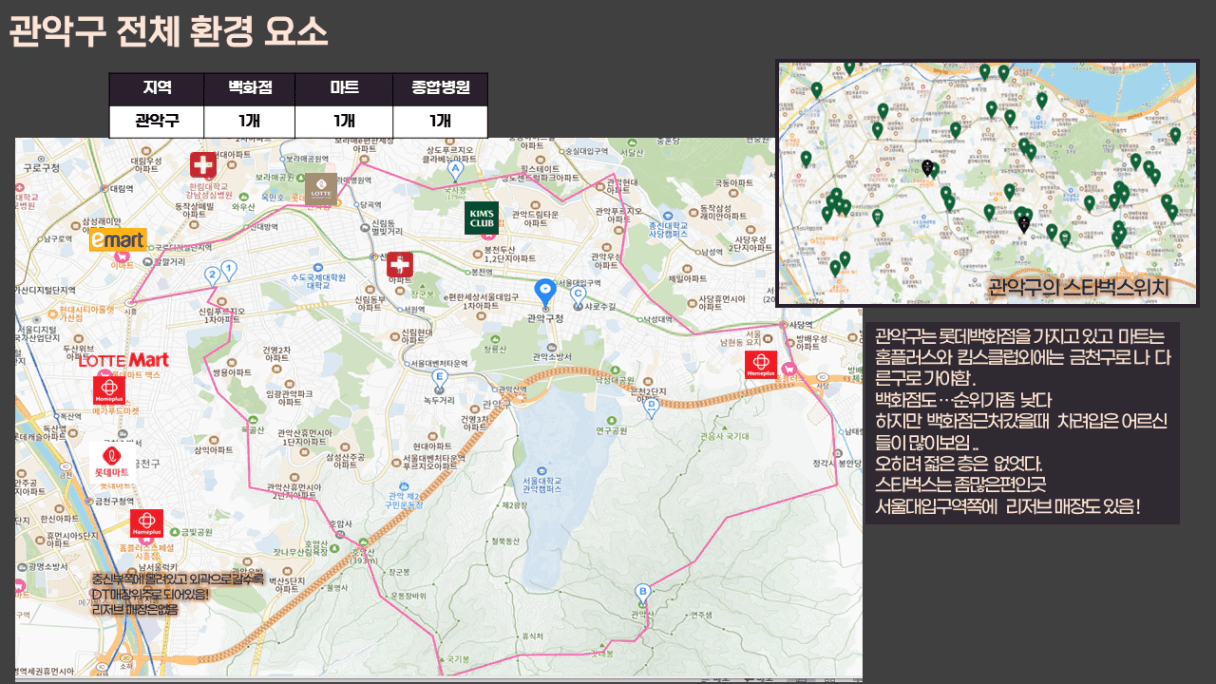Select the caption line DT매장위주로 되어있음!
This screenshot has height=684, width=1216.
(150, 594)
